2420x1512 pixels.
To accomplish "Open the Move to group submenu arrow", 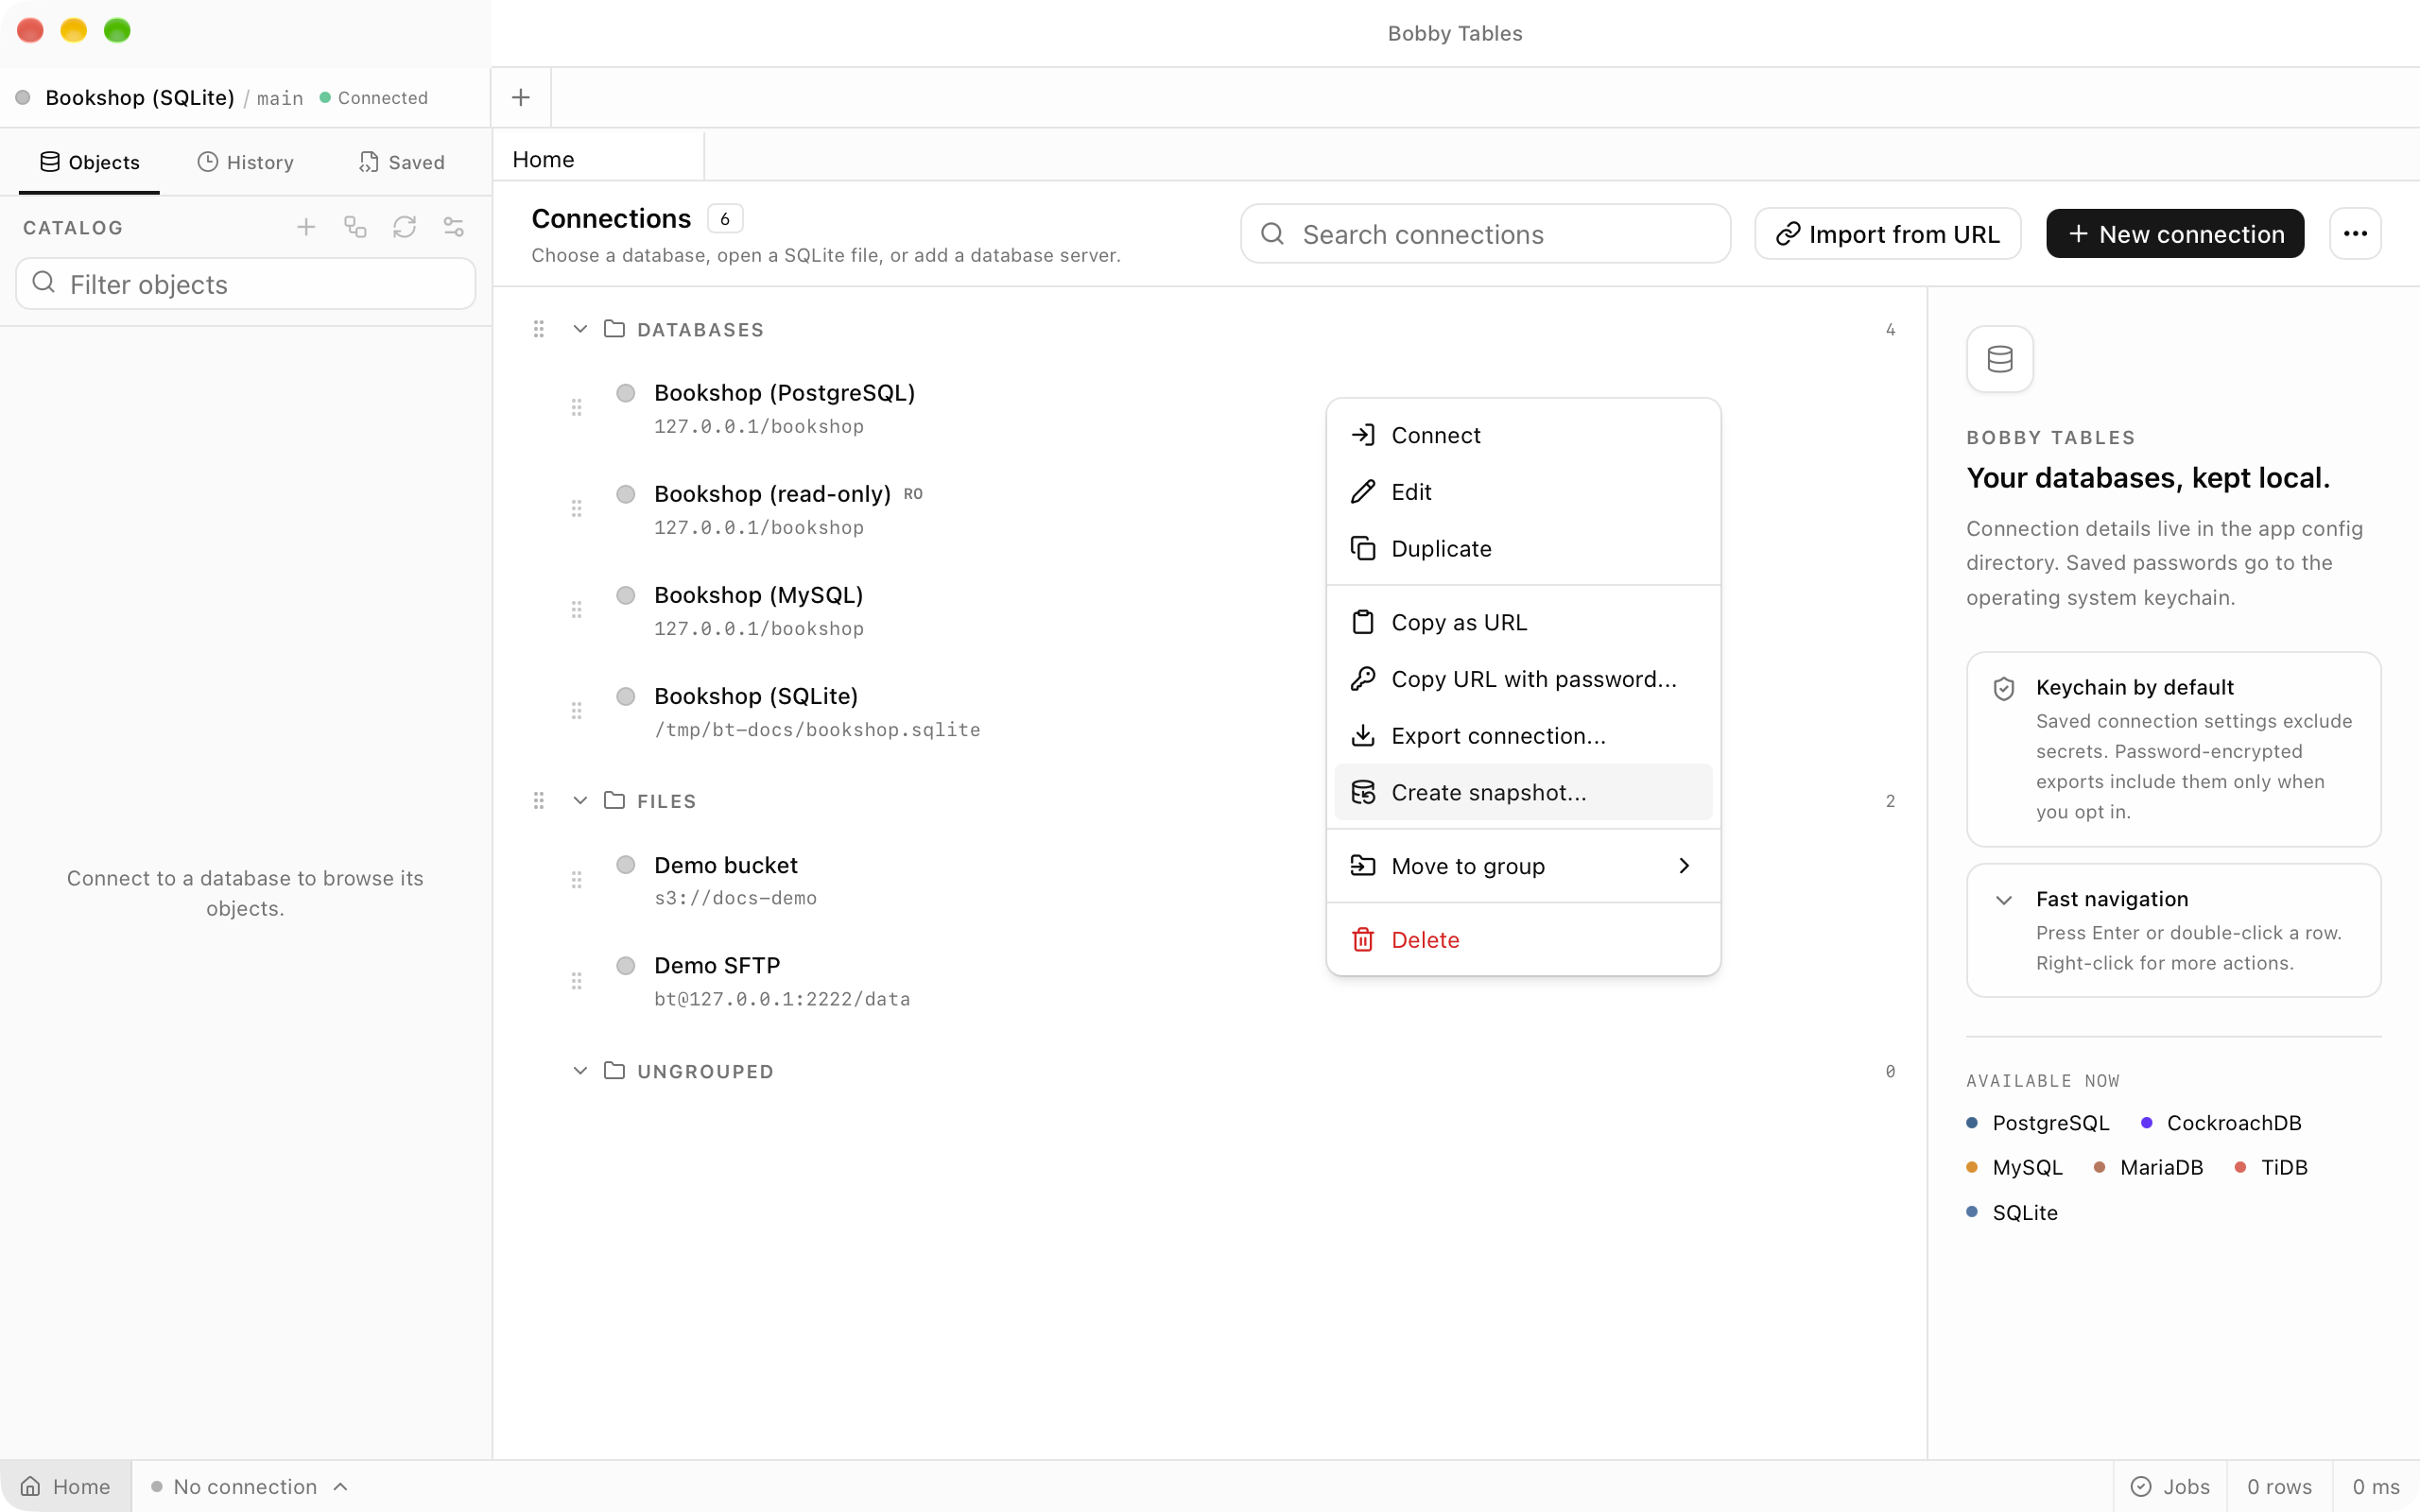I will [1684, 866].
